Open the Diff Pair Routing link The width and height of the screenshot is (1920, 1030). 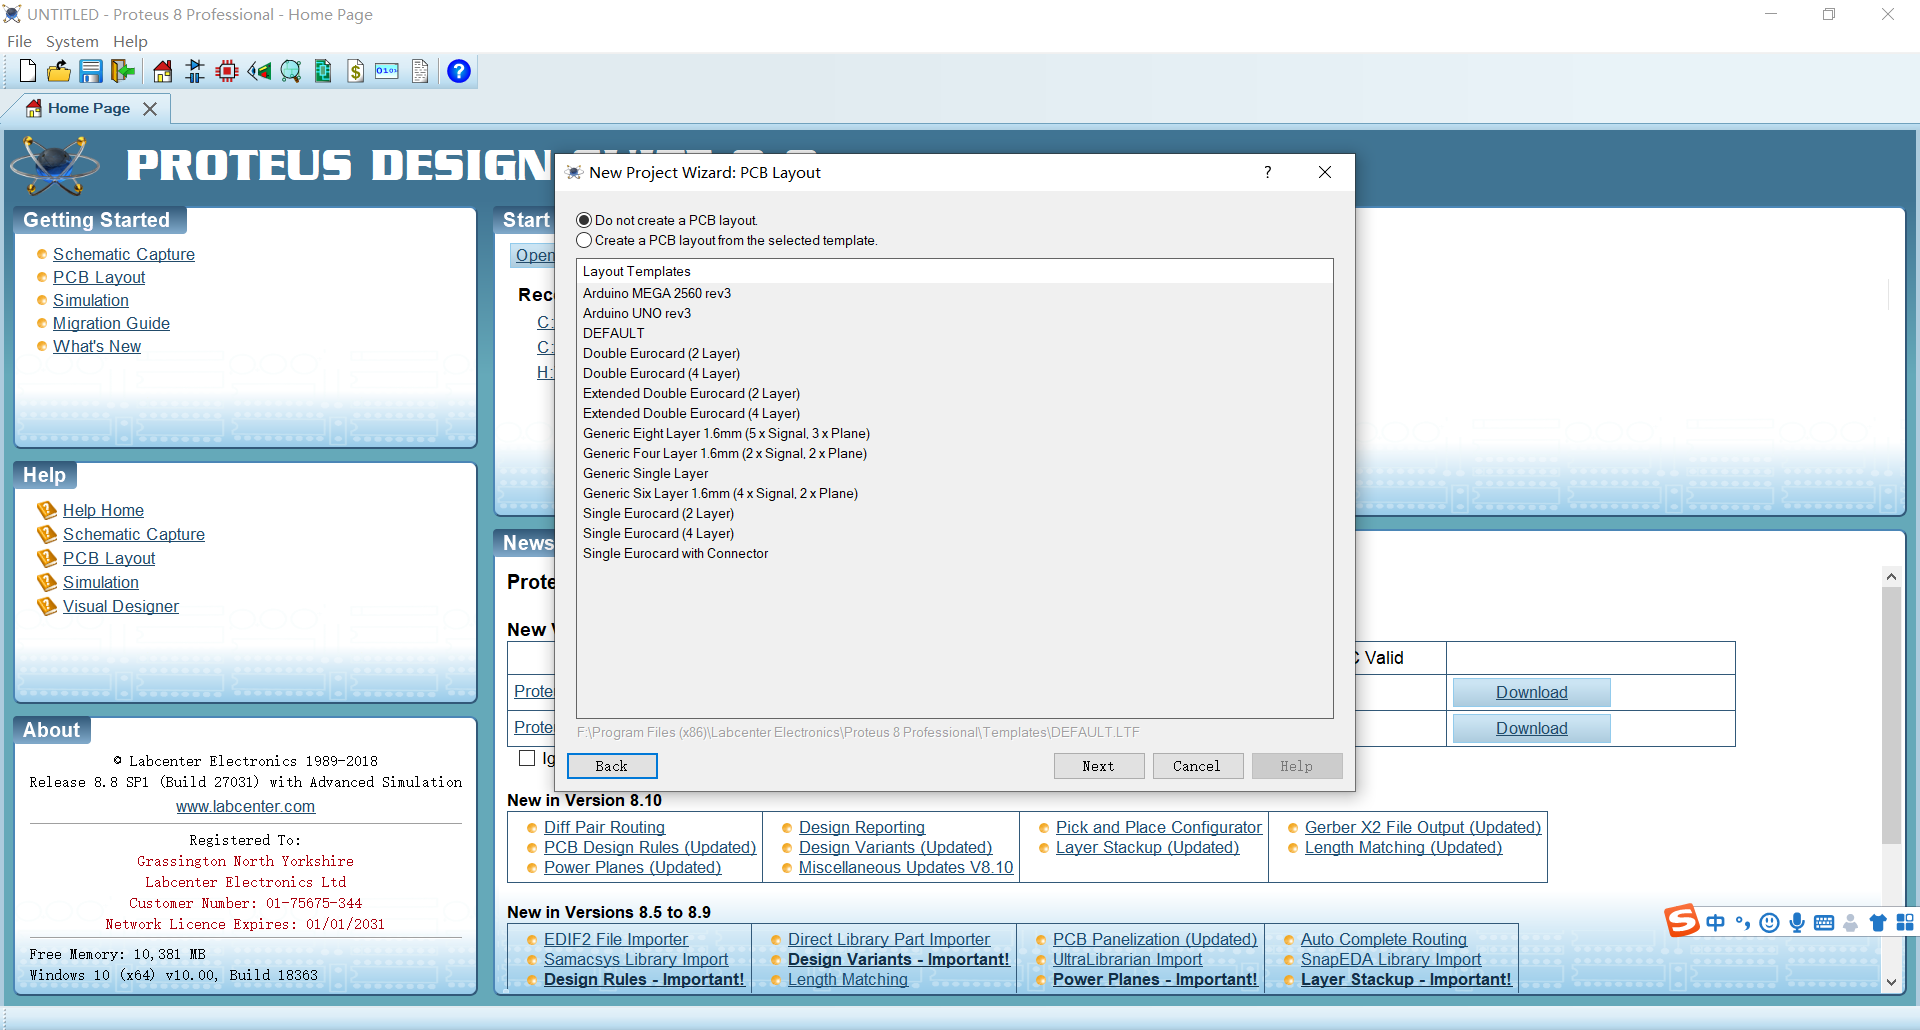604,827
